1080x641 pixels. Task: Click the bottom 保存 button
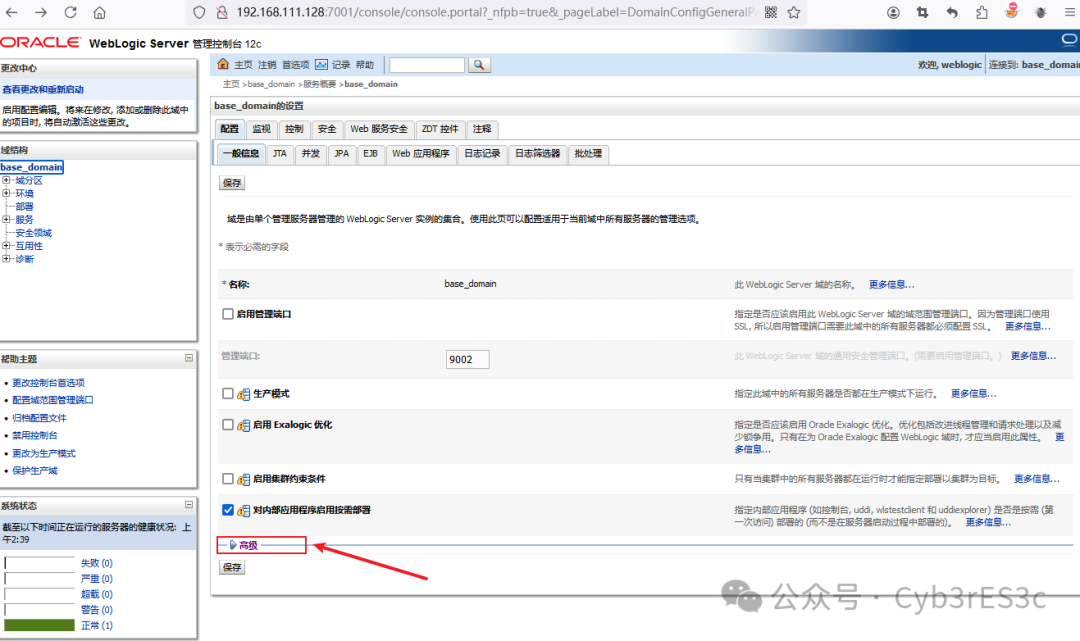coord(232,567)
